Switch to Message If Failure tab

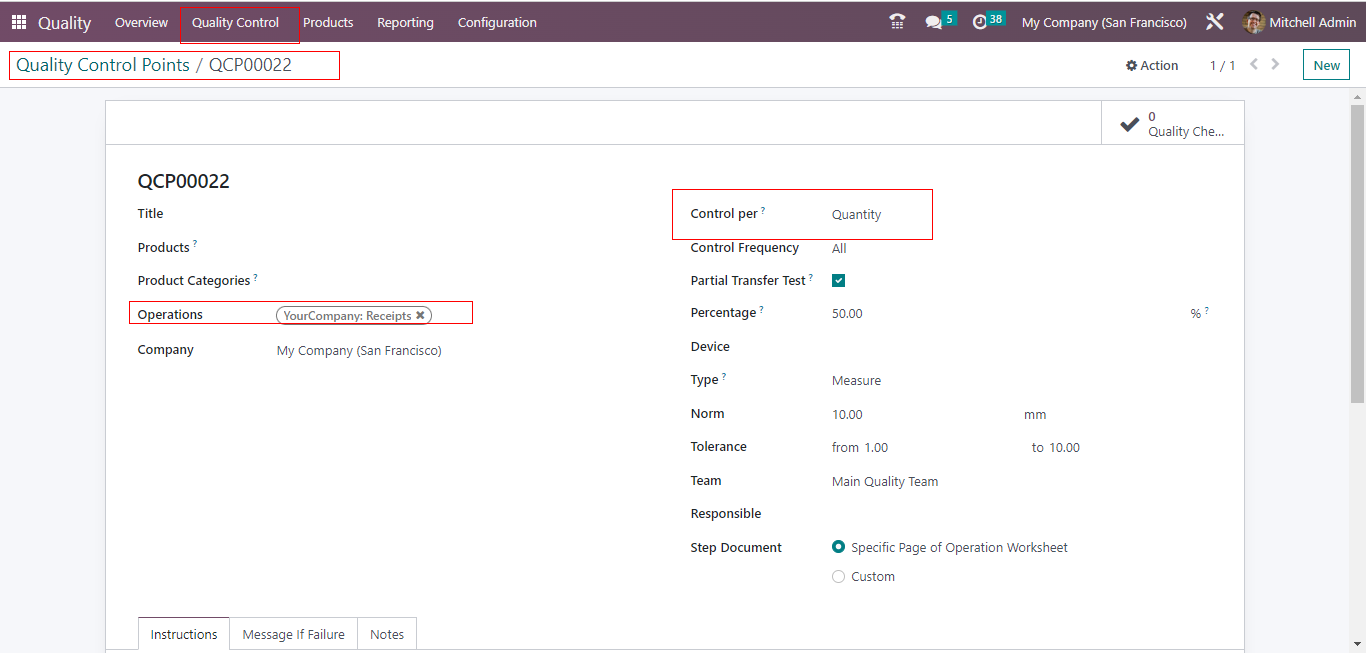tap(293, 635)
